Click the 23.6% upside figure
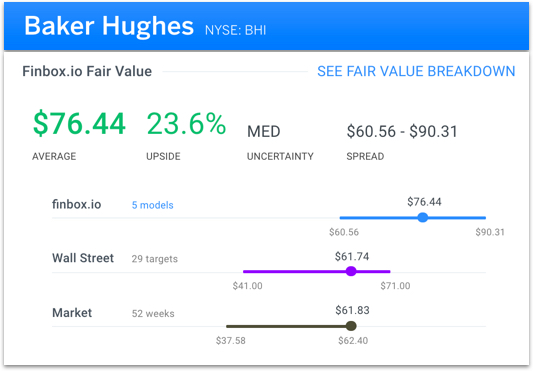Screen dimensions: 533x371 pyautogui.click(x=186, y=123)
